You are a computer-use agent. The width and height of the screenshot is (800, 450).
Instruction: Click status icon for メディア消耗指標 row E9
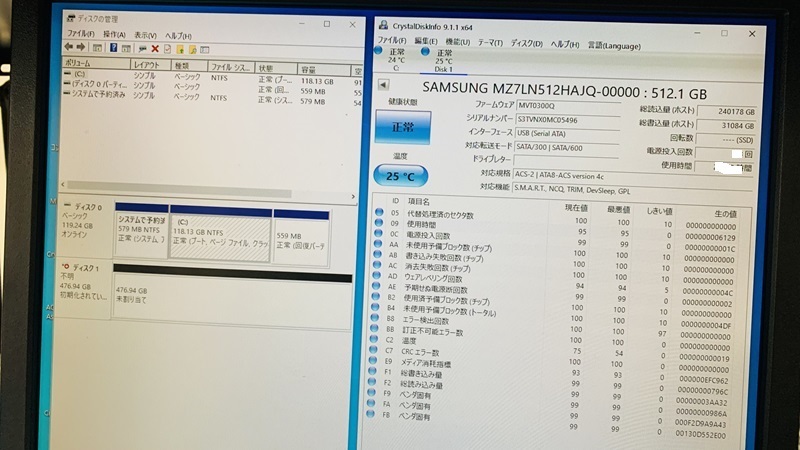point(373,361)
